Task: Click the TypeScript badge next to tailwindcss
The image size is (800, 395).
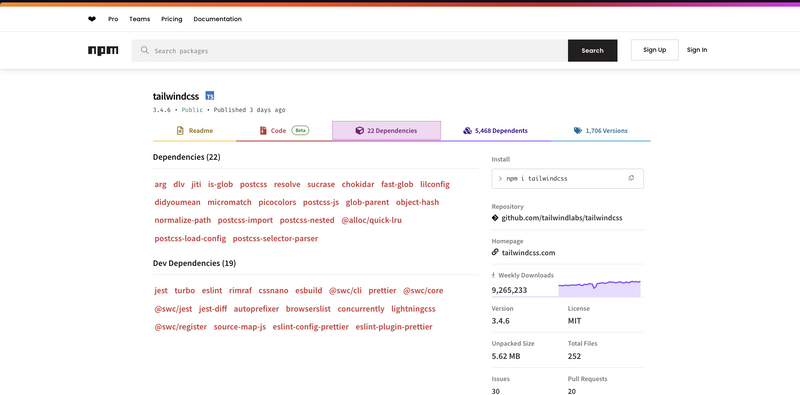Action: pyautogui.click(x=210, y=95)
